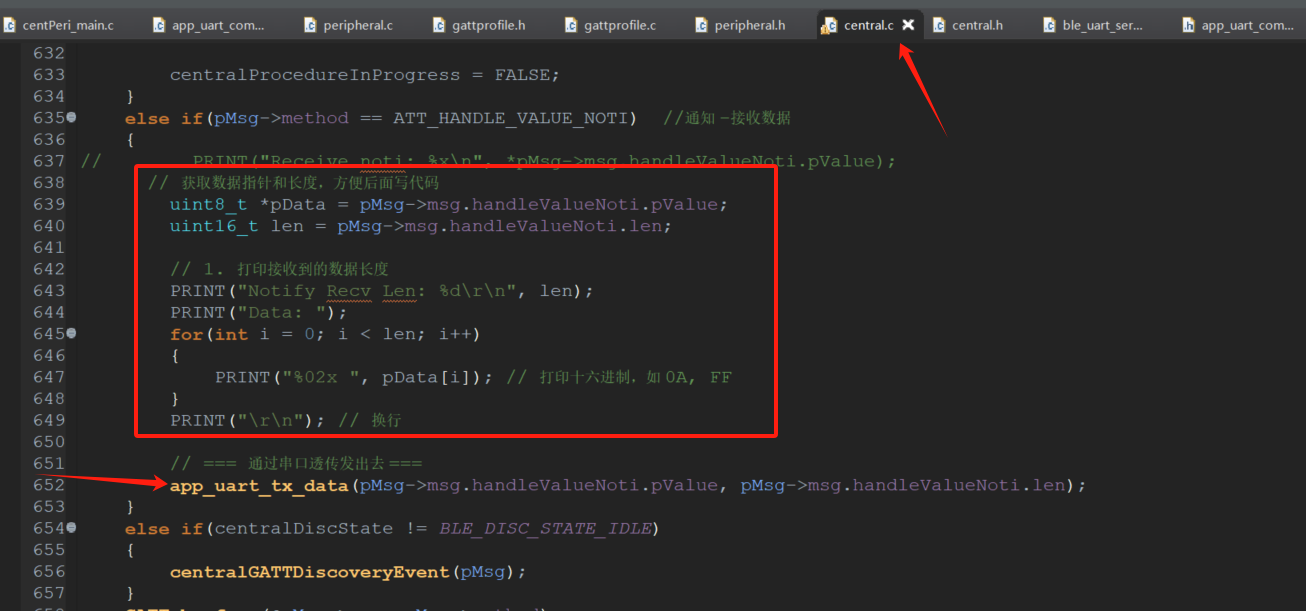The image size is (1306, 611).
Task: Click the C file icon on peripheral.c tab
Action: pos(309,25)
